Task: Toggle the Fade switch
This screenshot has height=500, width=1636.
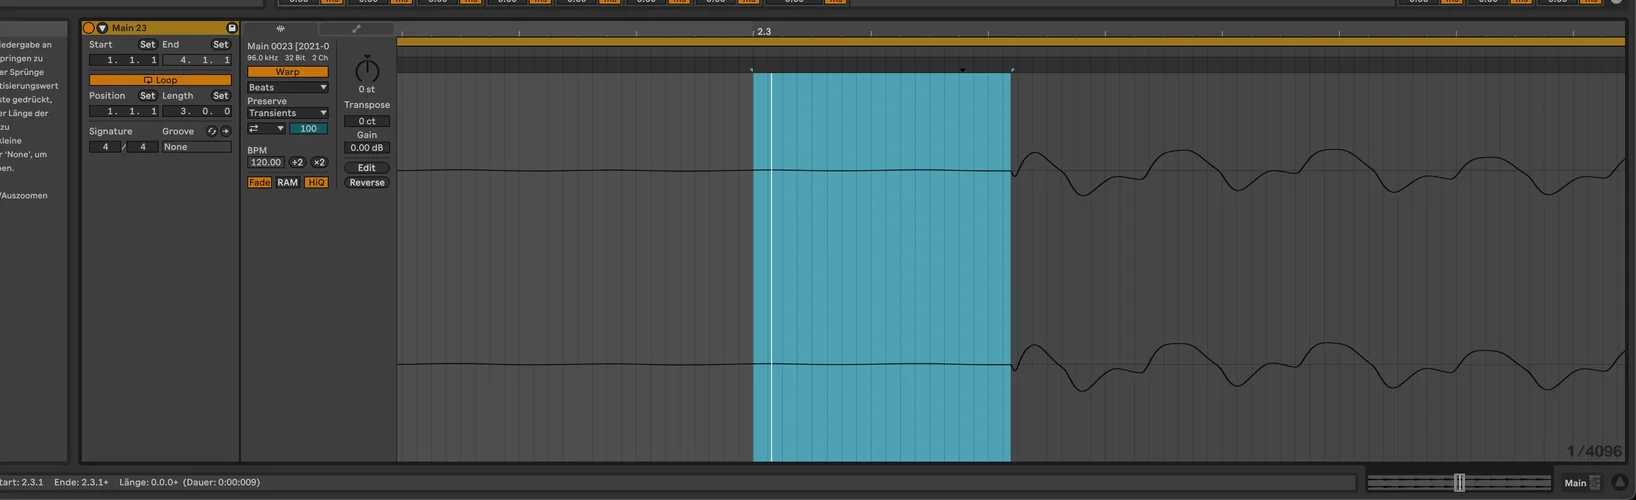Action: (x=259, y=182)
